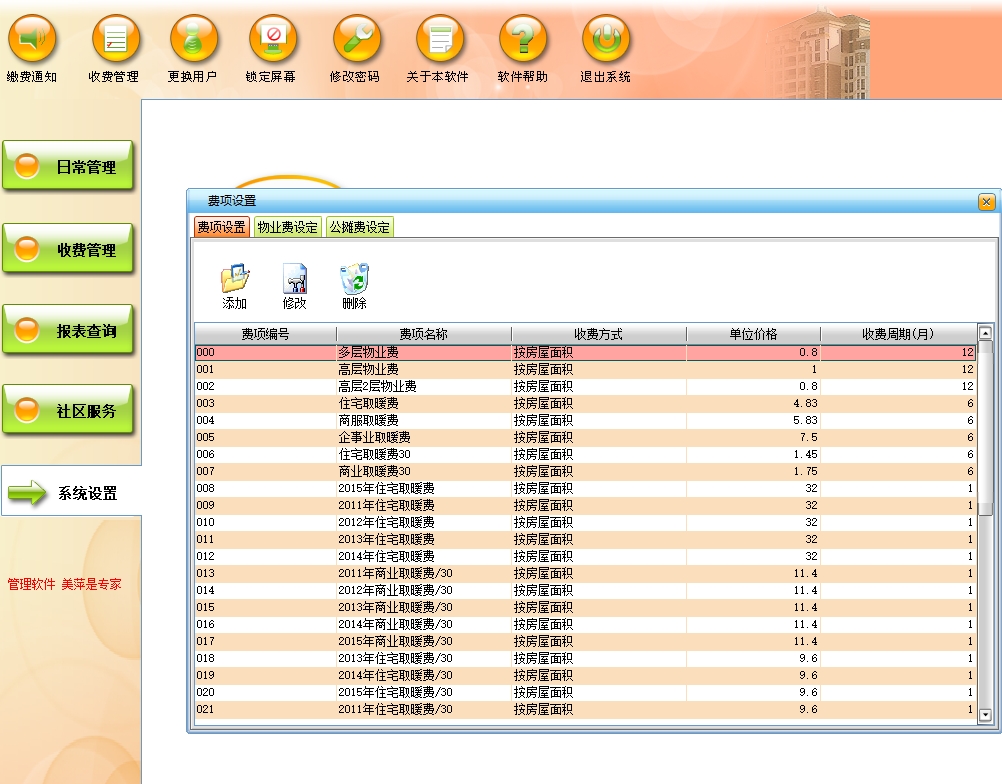Click the 修改 edit icon

[x=295, y=279]
